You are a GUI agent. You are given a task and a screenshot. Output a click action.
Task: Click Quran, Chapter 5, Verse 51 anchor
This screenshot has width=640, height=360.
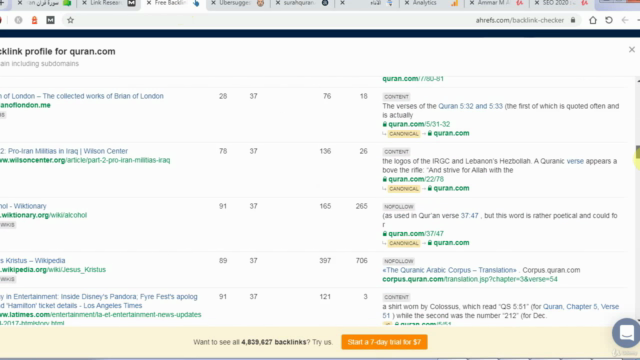click(x=500, y=311)
